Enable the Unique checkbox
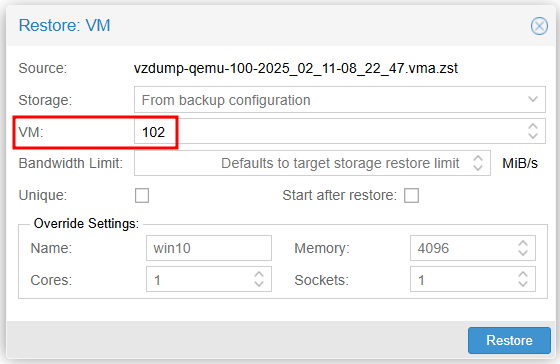 [x=142, y=195]
